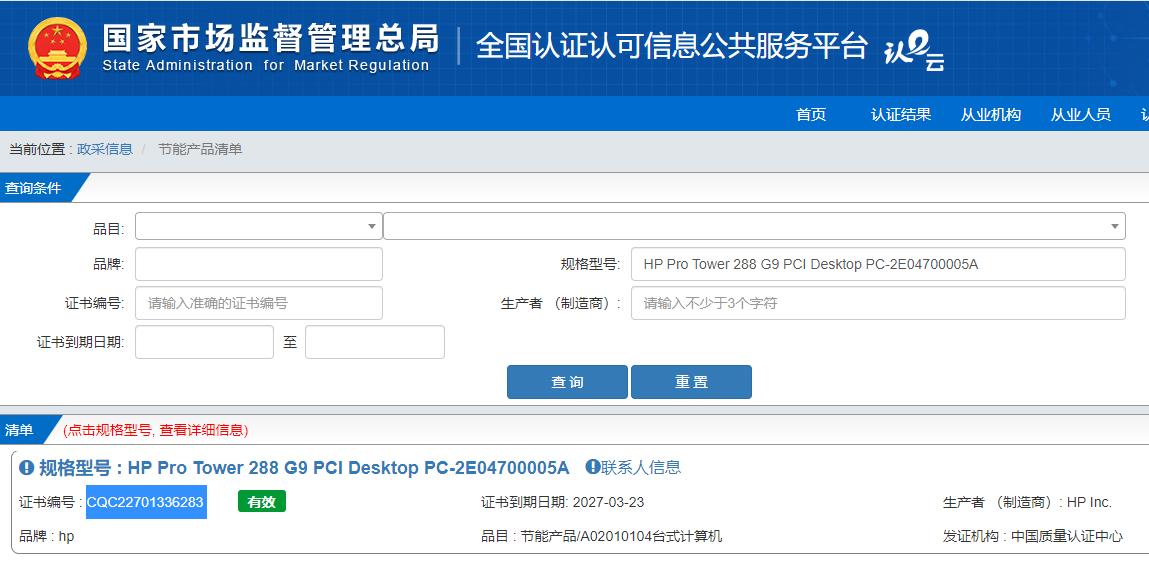Click 节能产品清单 breadcrumb text
This screenshot has height=574, width=1149.
click(x=200, y=150)
